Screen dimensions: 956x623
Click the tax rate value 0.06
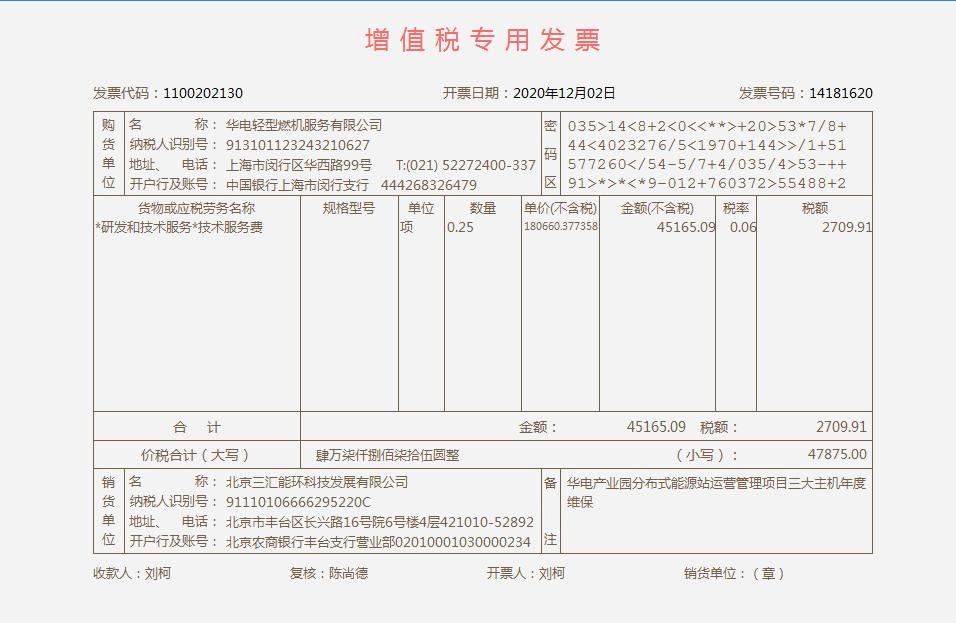(743, 227)
